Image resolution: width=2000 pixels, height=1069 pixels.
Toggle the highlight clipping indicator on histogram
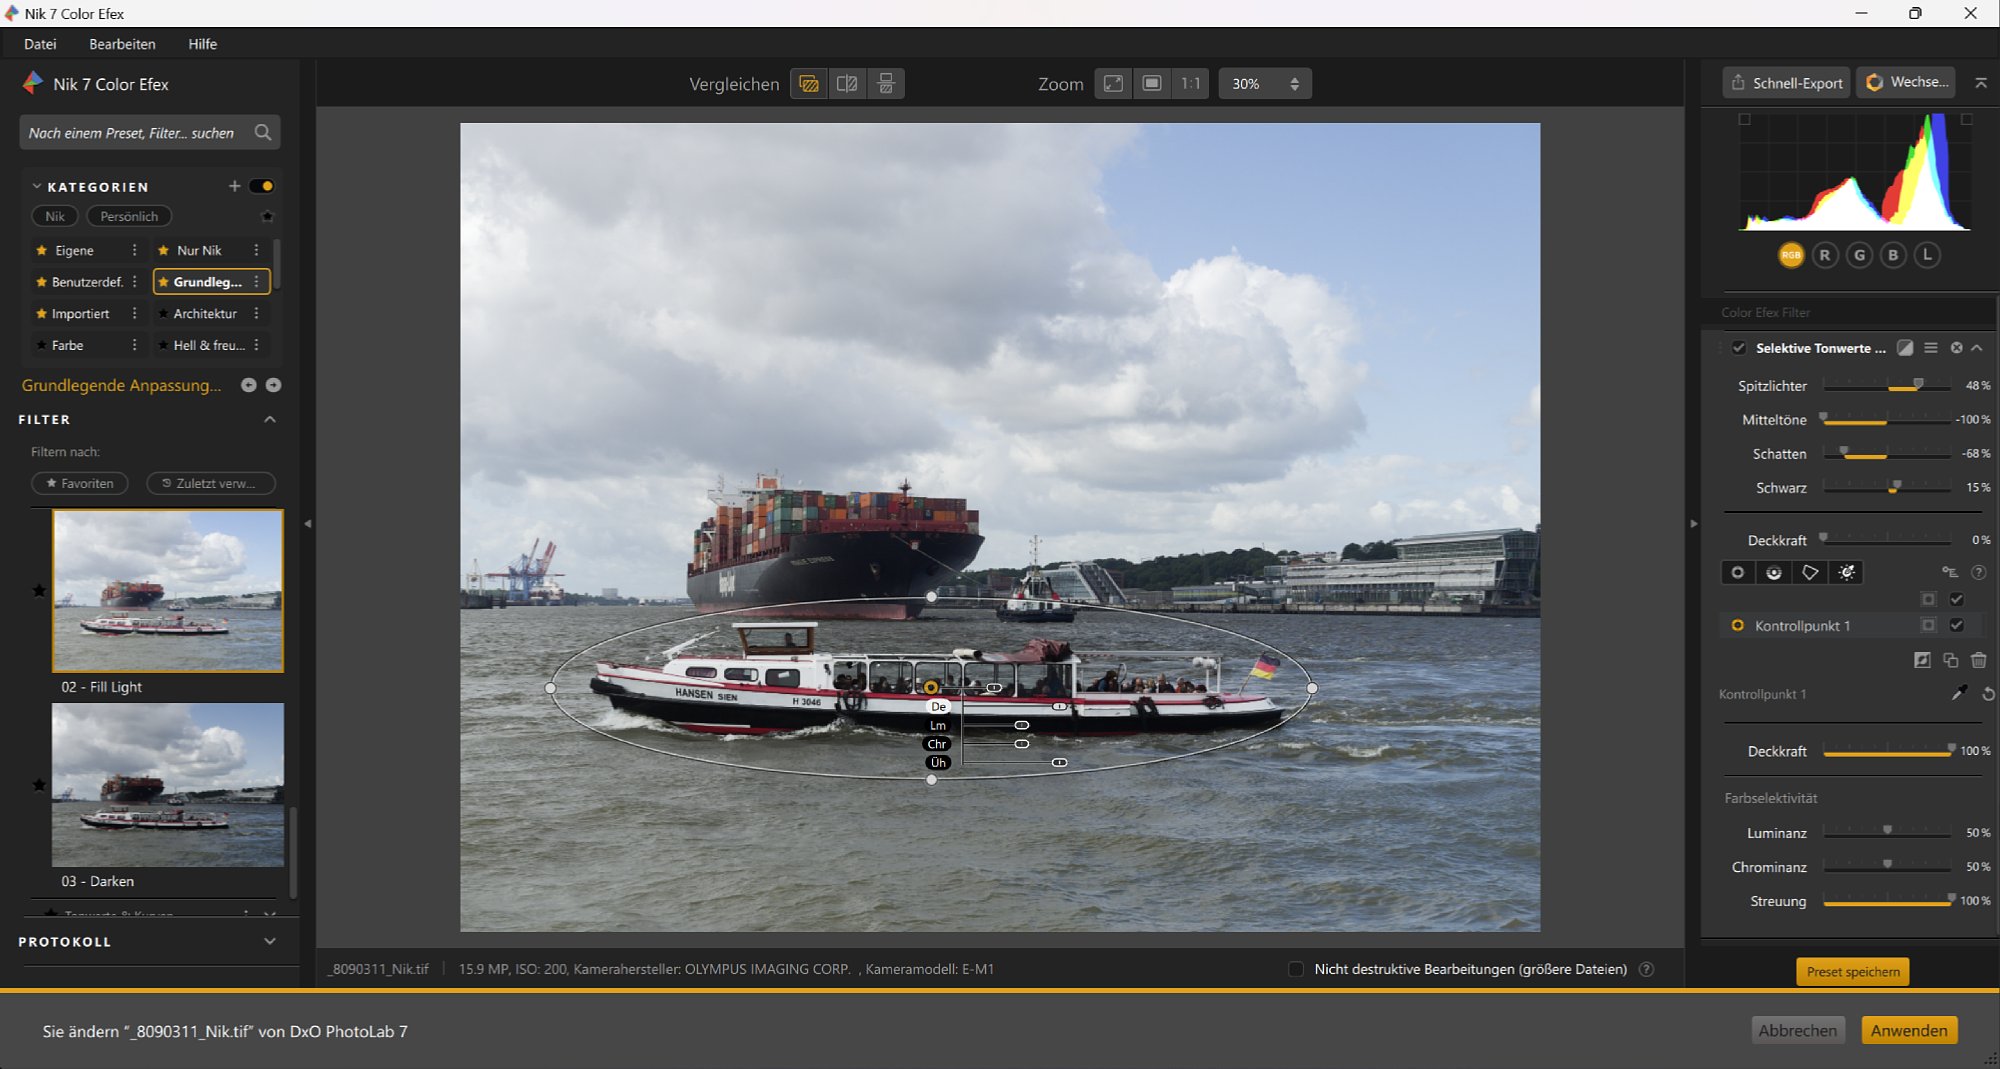(x=1967, y=119)
